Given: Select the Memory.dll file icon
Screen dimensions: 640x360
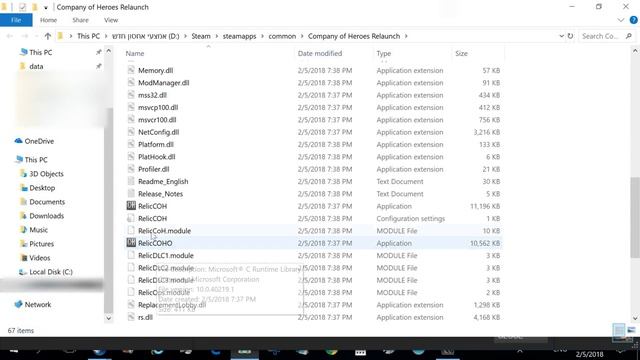Looking at the screenshot, I should pyautogui.click(x=131, y=70).
